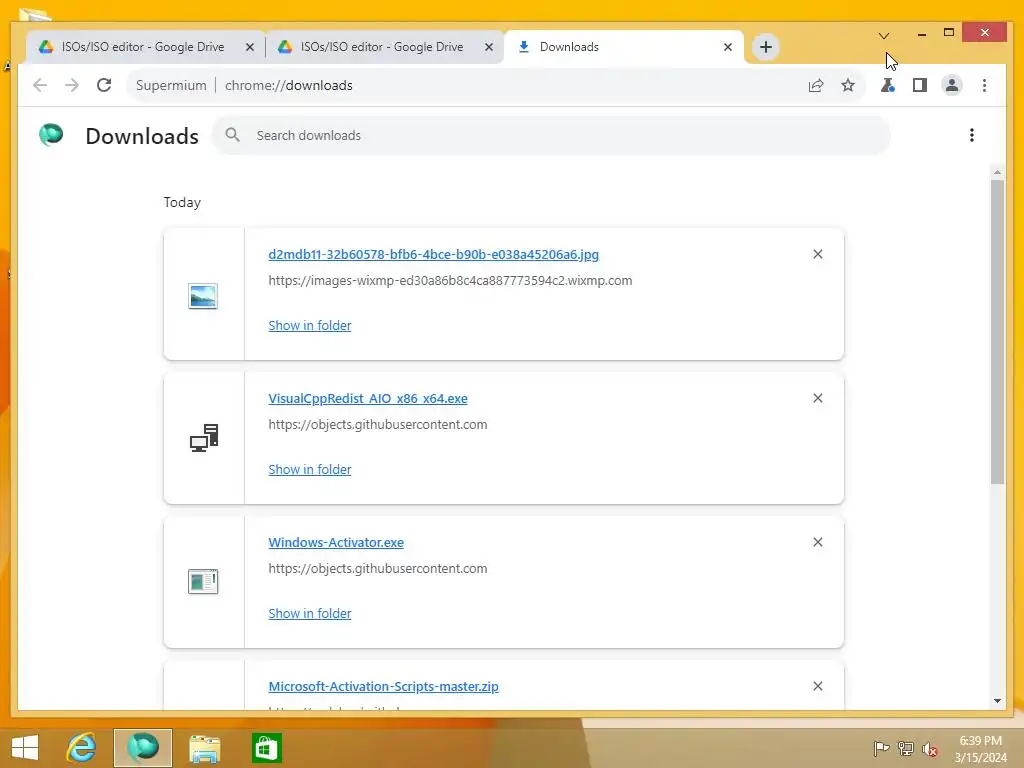Click the vertical scrollbar thumb
The height and width of the screenshot is (768, 1024).
coord(997,332)
